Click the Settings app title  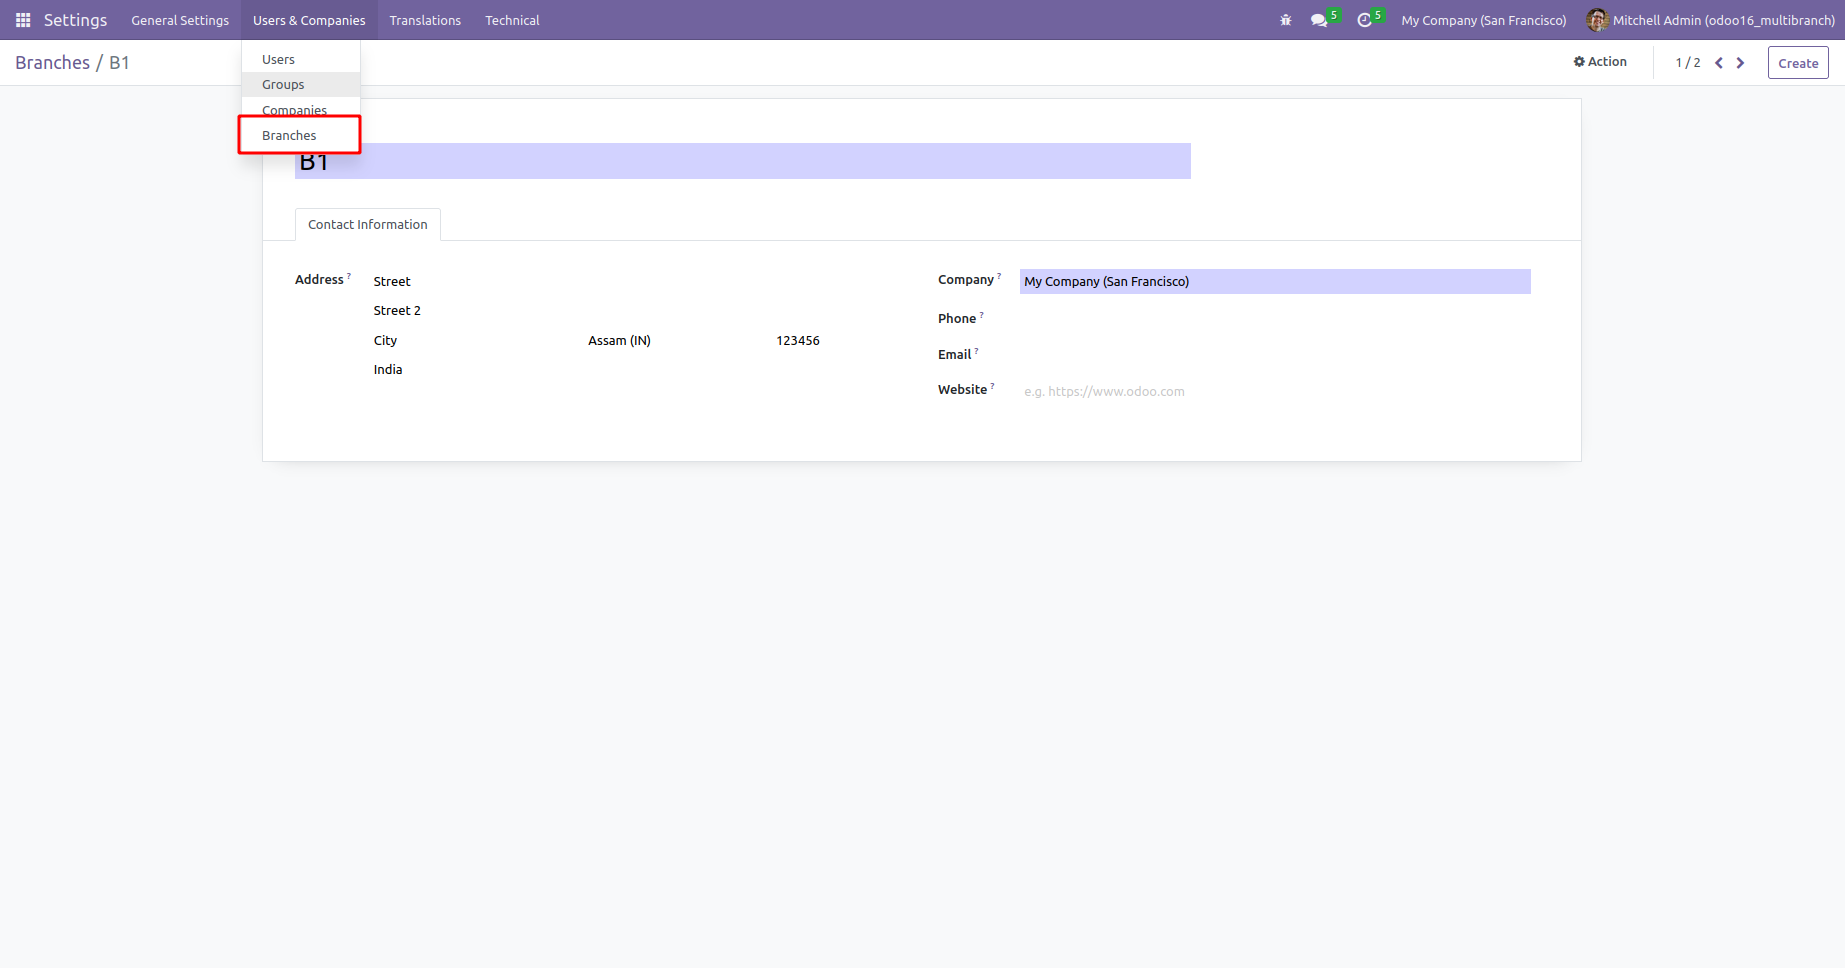(x=75, y=20)
